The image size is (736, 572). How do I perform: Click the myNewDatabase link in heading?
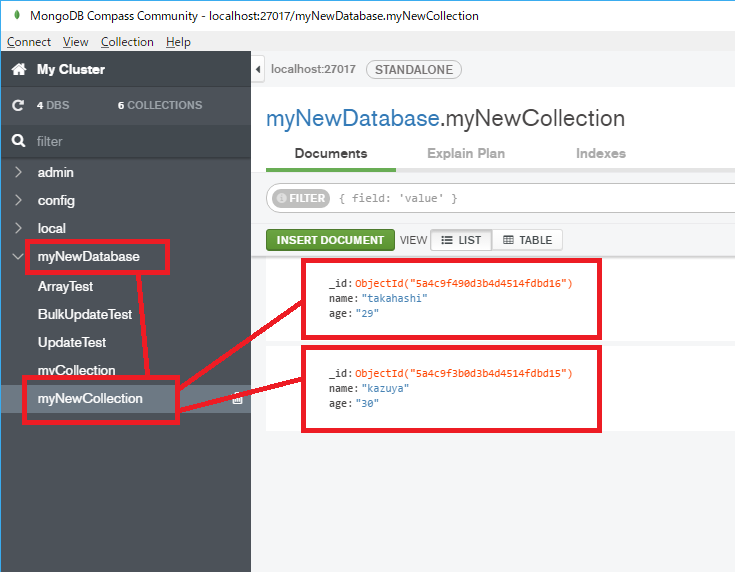pyautogui.click(x=353, y=118)
